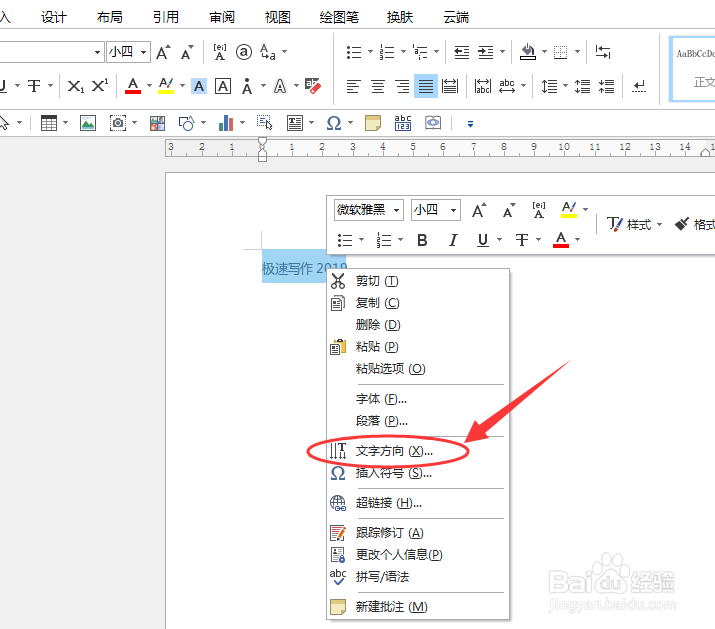Open 段落 dialog from context menu
The image size is (715, 629).
tap(418, 421)
